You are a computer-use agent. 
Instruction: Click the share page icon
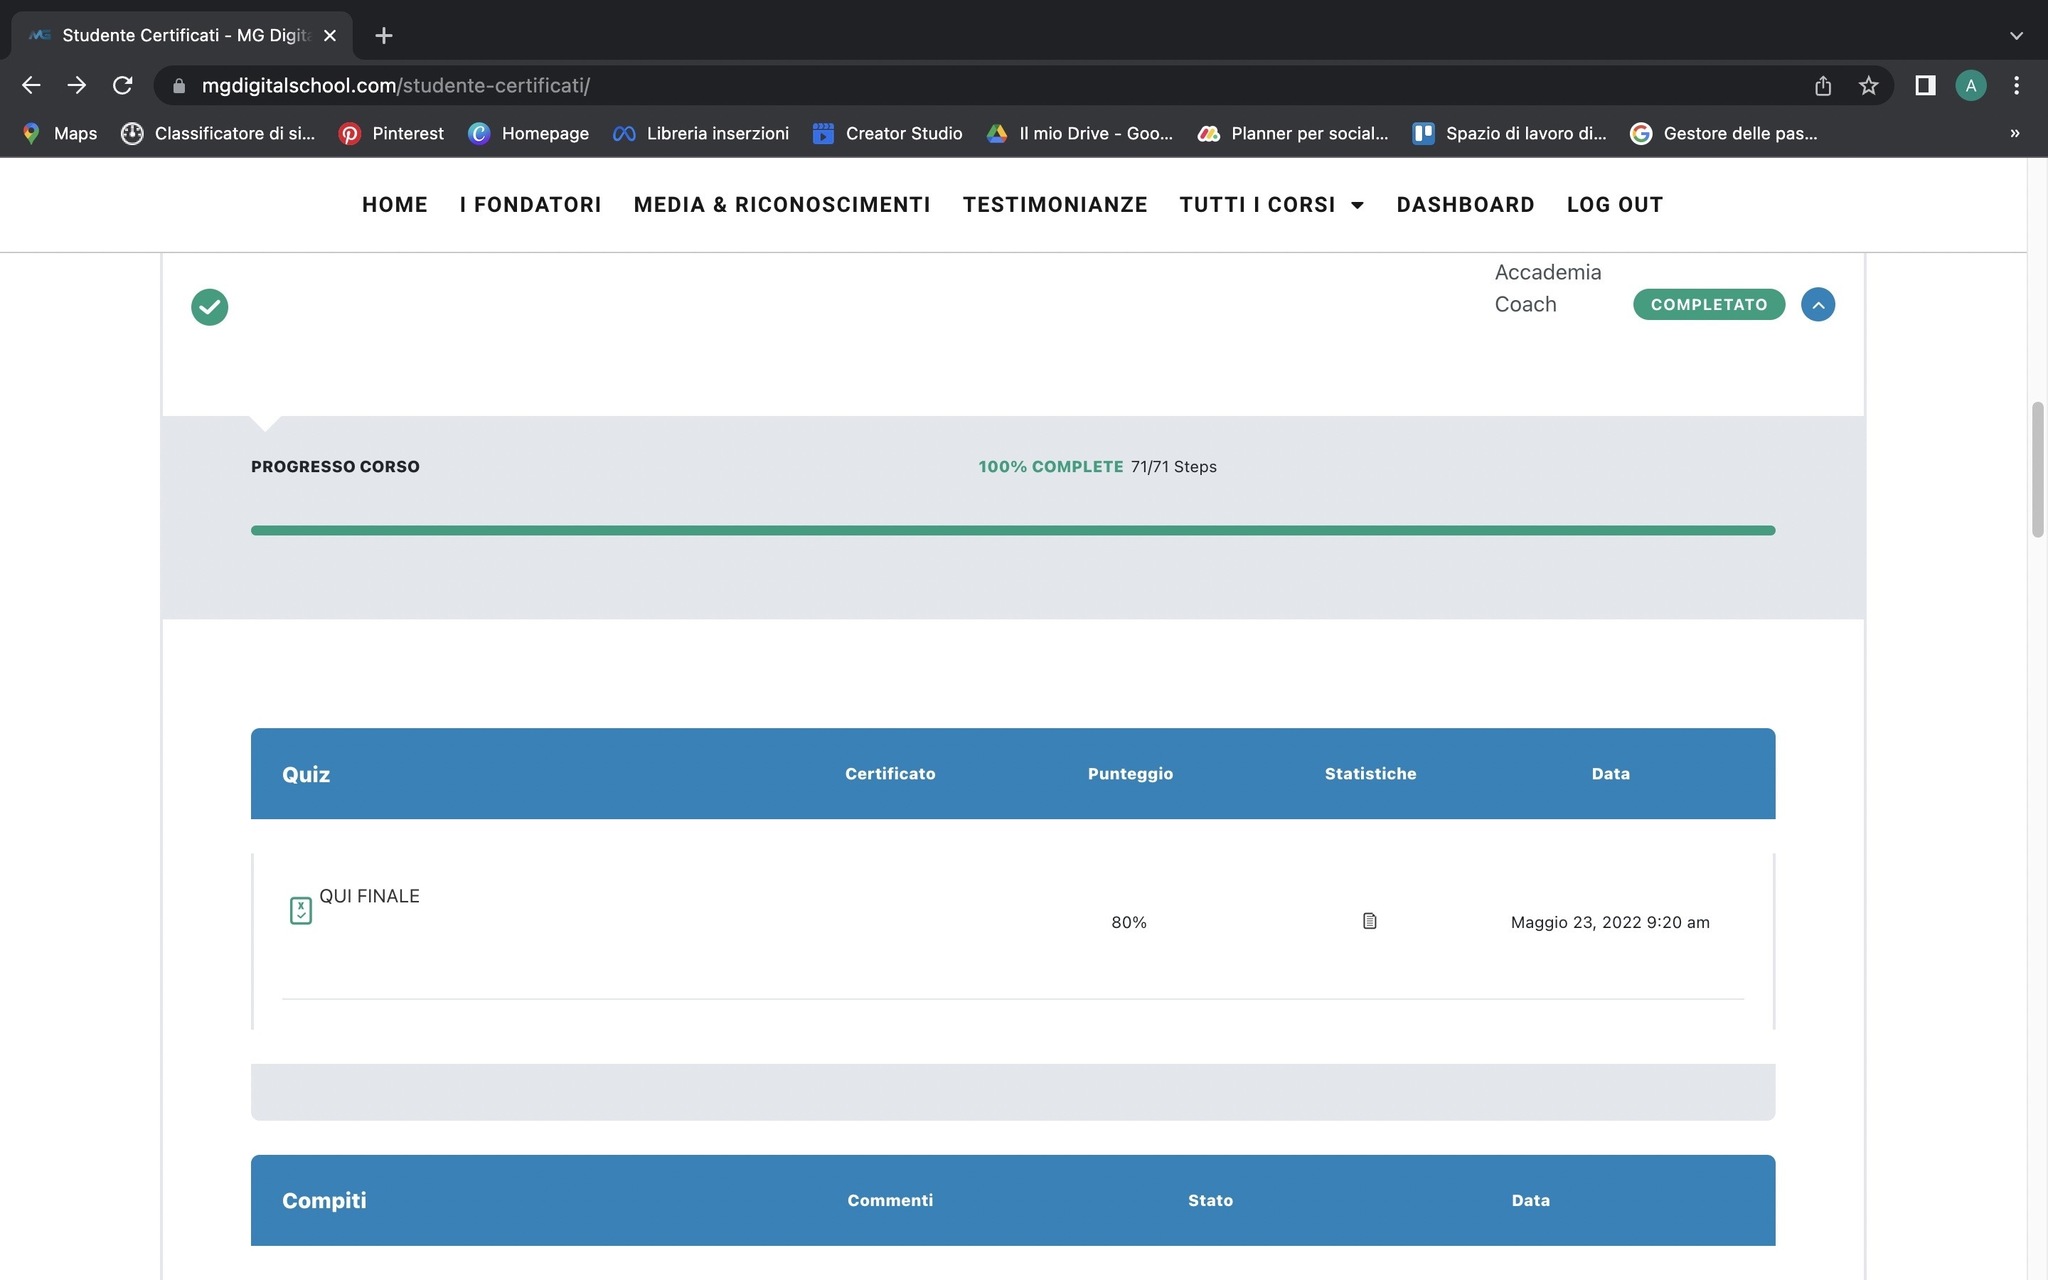(1823, 86)
